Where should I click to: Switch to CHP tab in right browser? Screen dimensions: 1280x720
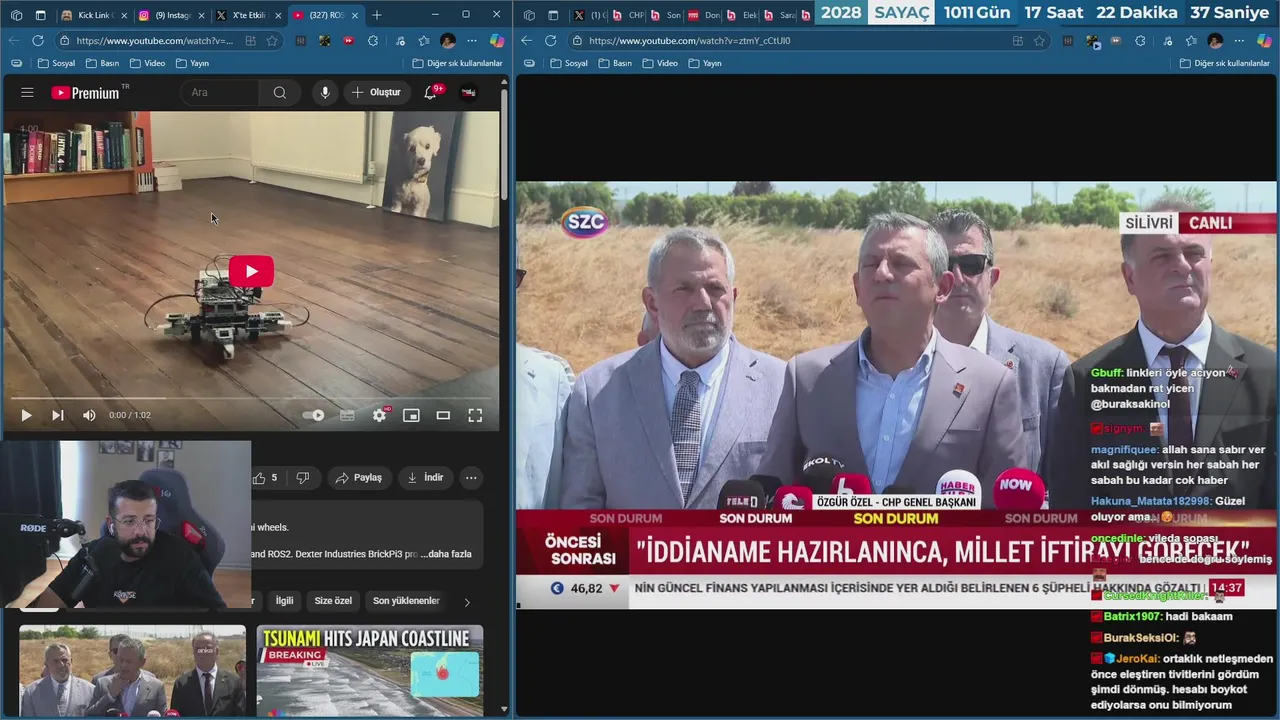pos(627,15)
